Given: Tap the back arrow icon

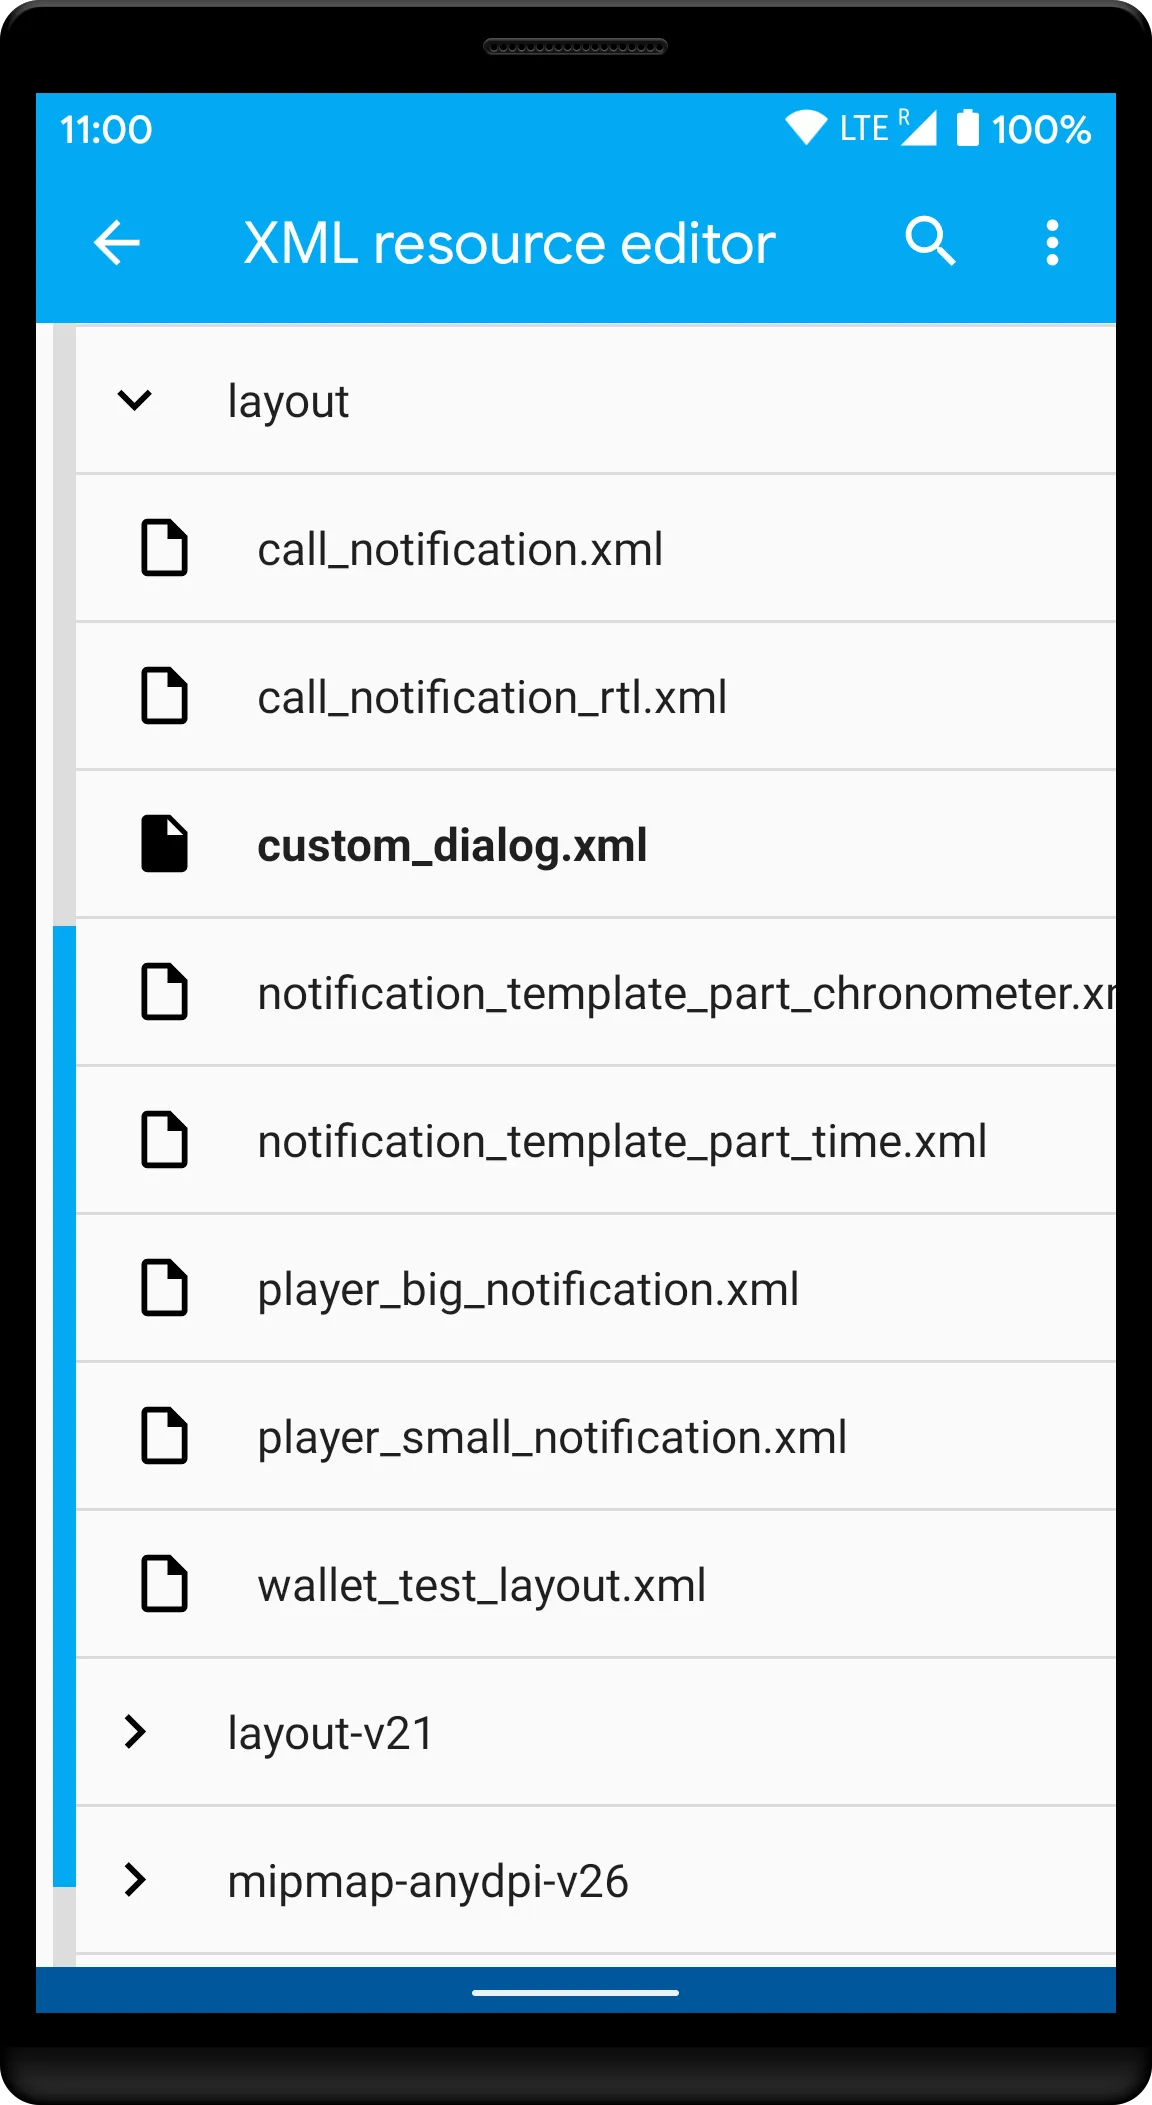Looking at the screenshot, I should click(x=117, y=243).
